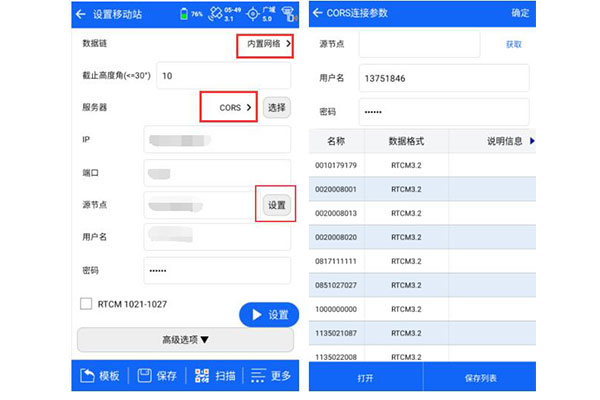
Task: Open the 内置网络 data link selector
Action: pyautogui.click(x=265, y=44)
